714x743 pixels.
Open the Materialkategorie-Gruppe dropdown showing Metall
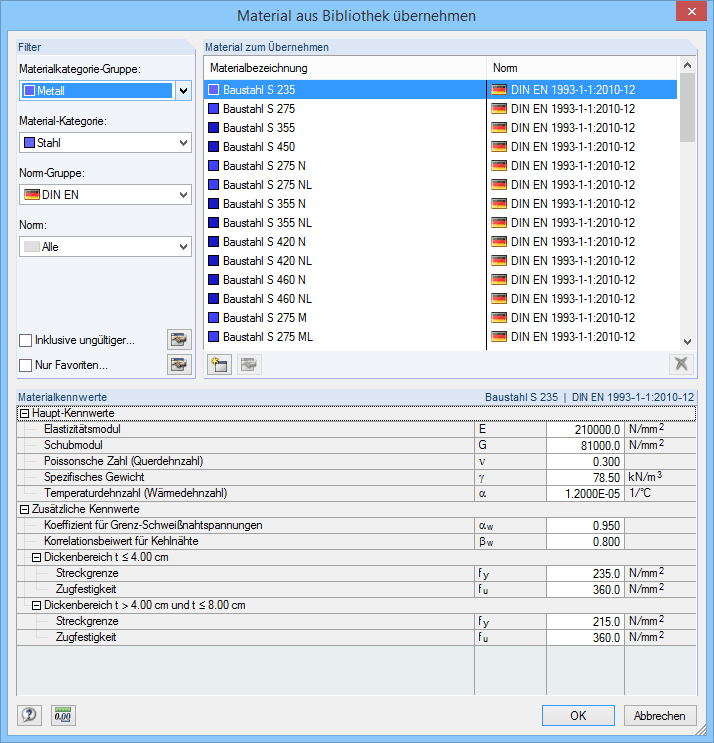(105, 91)
